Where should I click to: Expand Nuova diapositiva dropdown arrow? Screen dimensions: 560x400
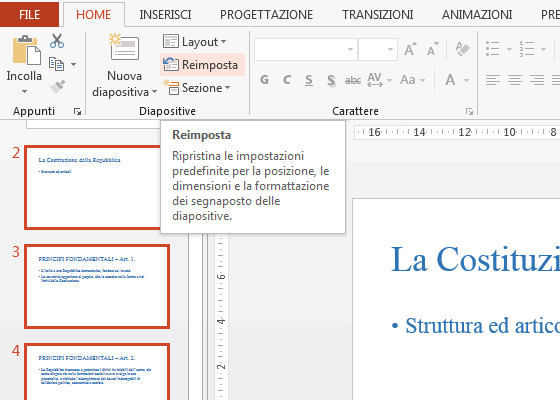[154, 92]
